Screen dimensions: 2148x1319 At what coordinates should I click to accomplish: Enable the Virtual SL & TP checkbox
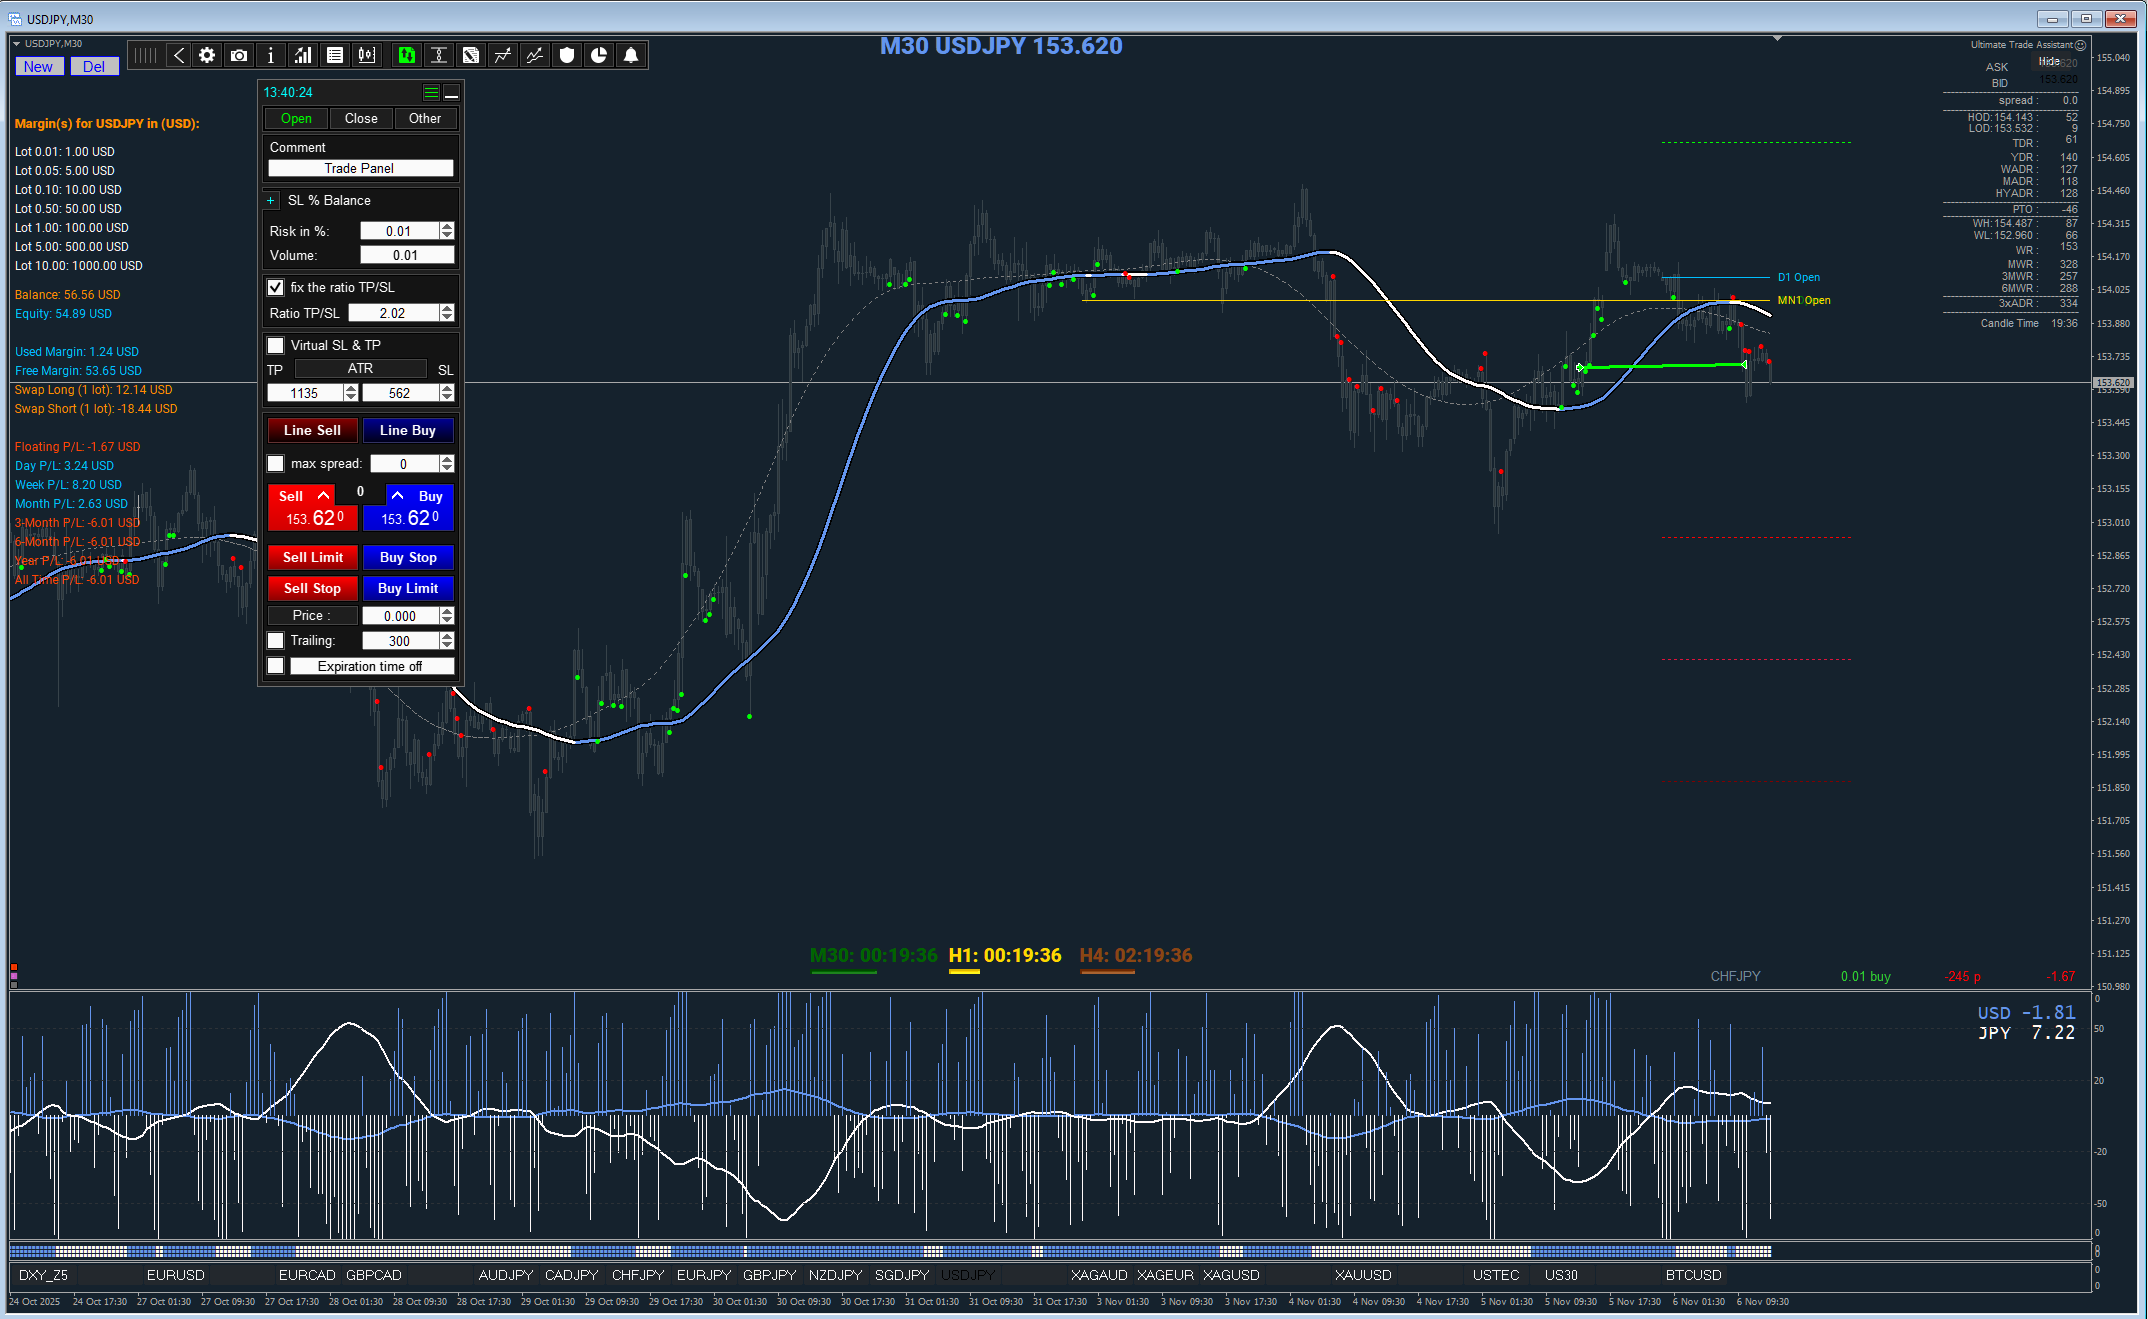[x=276, y=346]
